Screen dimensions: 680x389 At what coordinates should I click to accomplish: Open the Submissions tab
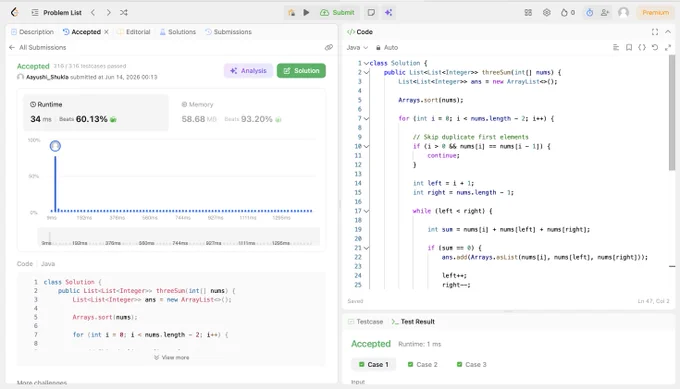point(229,32)
